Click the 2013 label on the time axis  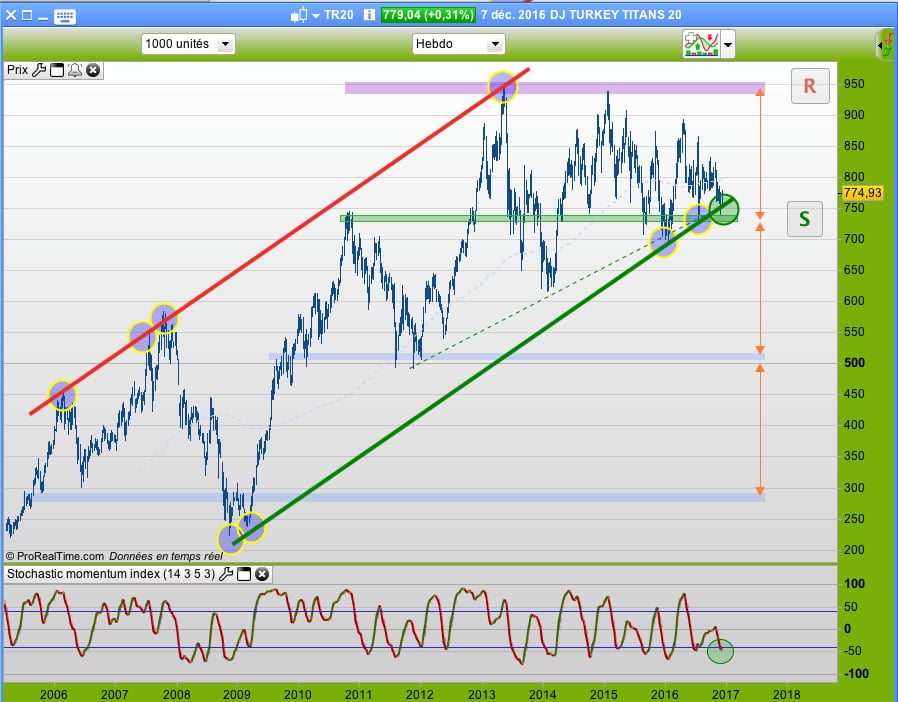pyautogui.click(x=481, y=695)
